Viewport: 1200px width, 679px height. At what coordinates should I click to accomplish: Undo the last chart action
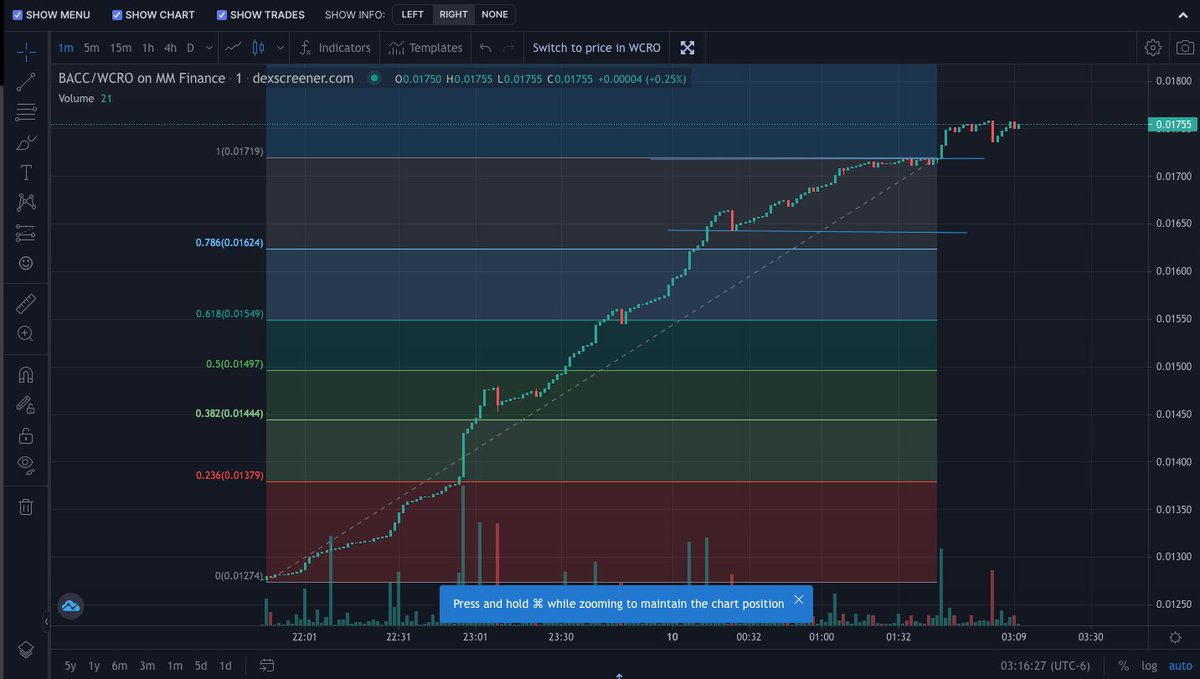pyautogui.click(x=485, y=47)
